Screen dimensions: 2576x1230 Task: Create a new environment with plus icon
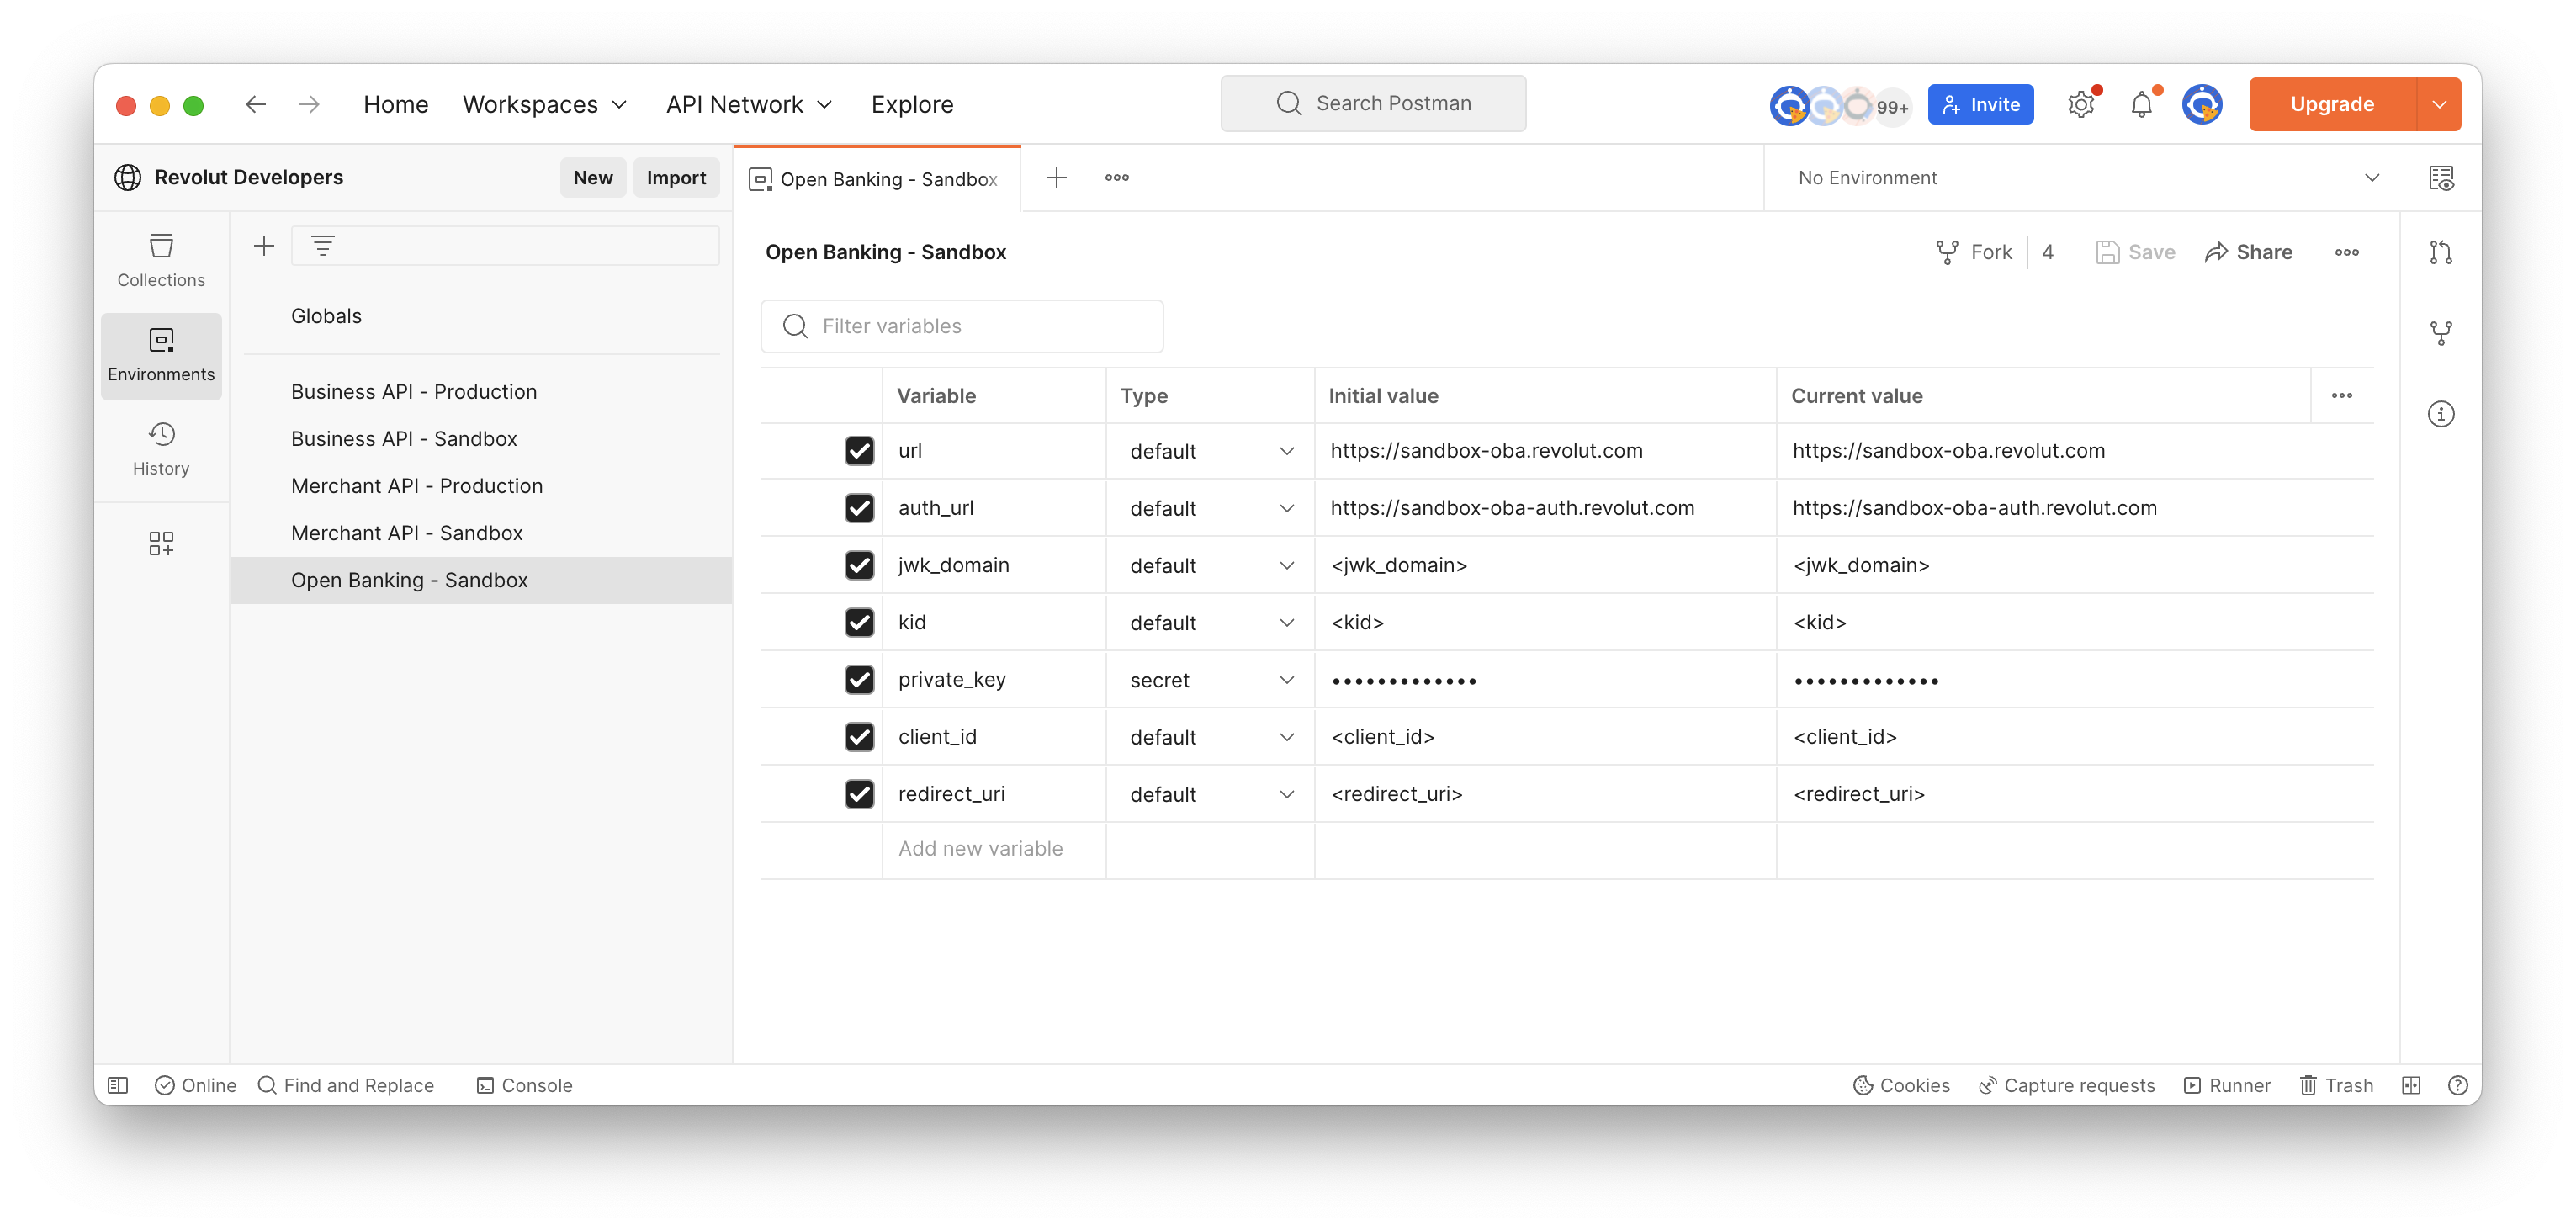point(264,246)
